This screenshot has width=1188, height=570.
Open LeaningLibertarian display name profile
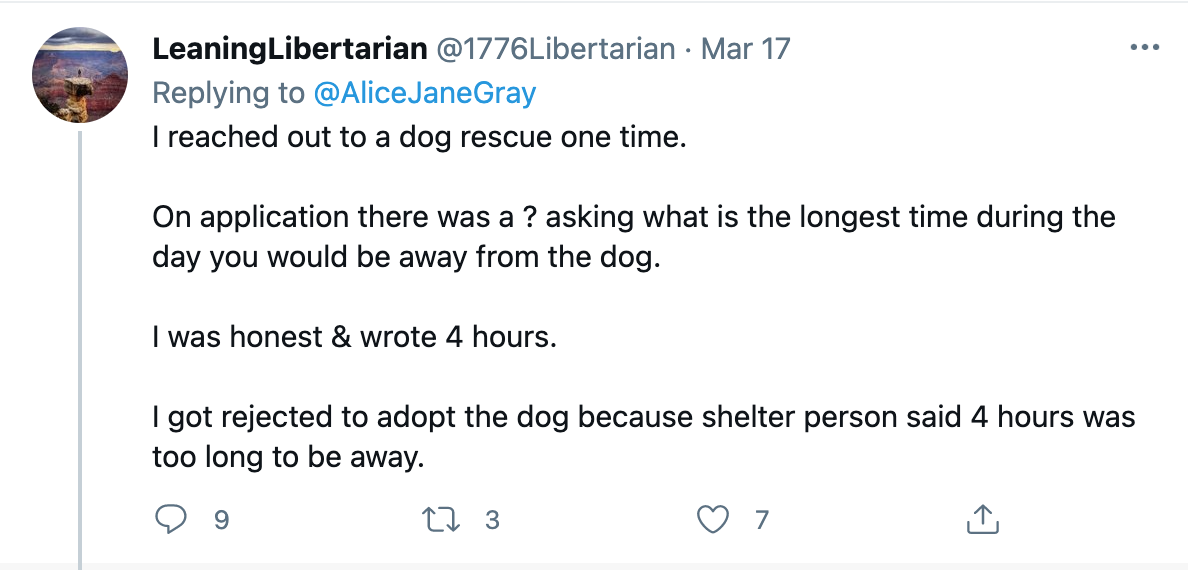pos(289,49)
